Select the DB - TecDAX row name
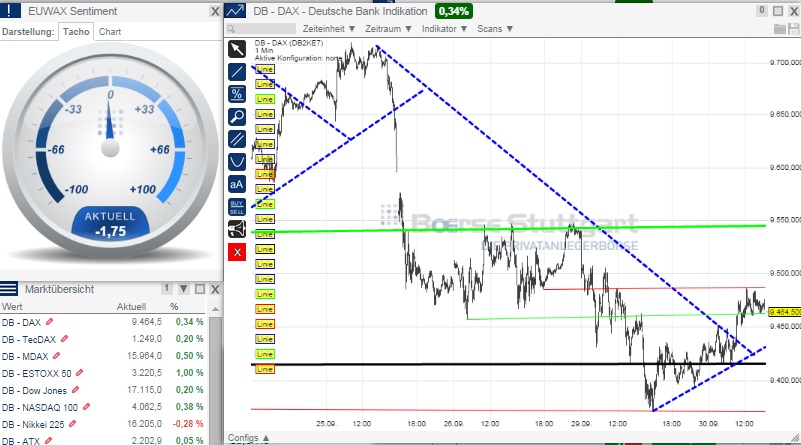 coord(29,339)
